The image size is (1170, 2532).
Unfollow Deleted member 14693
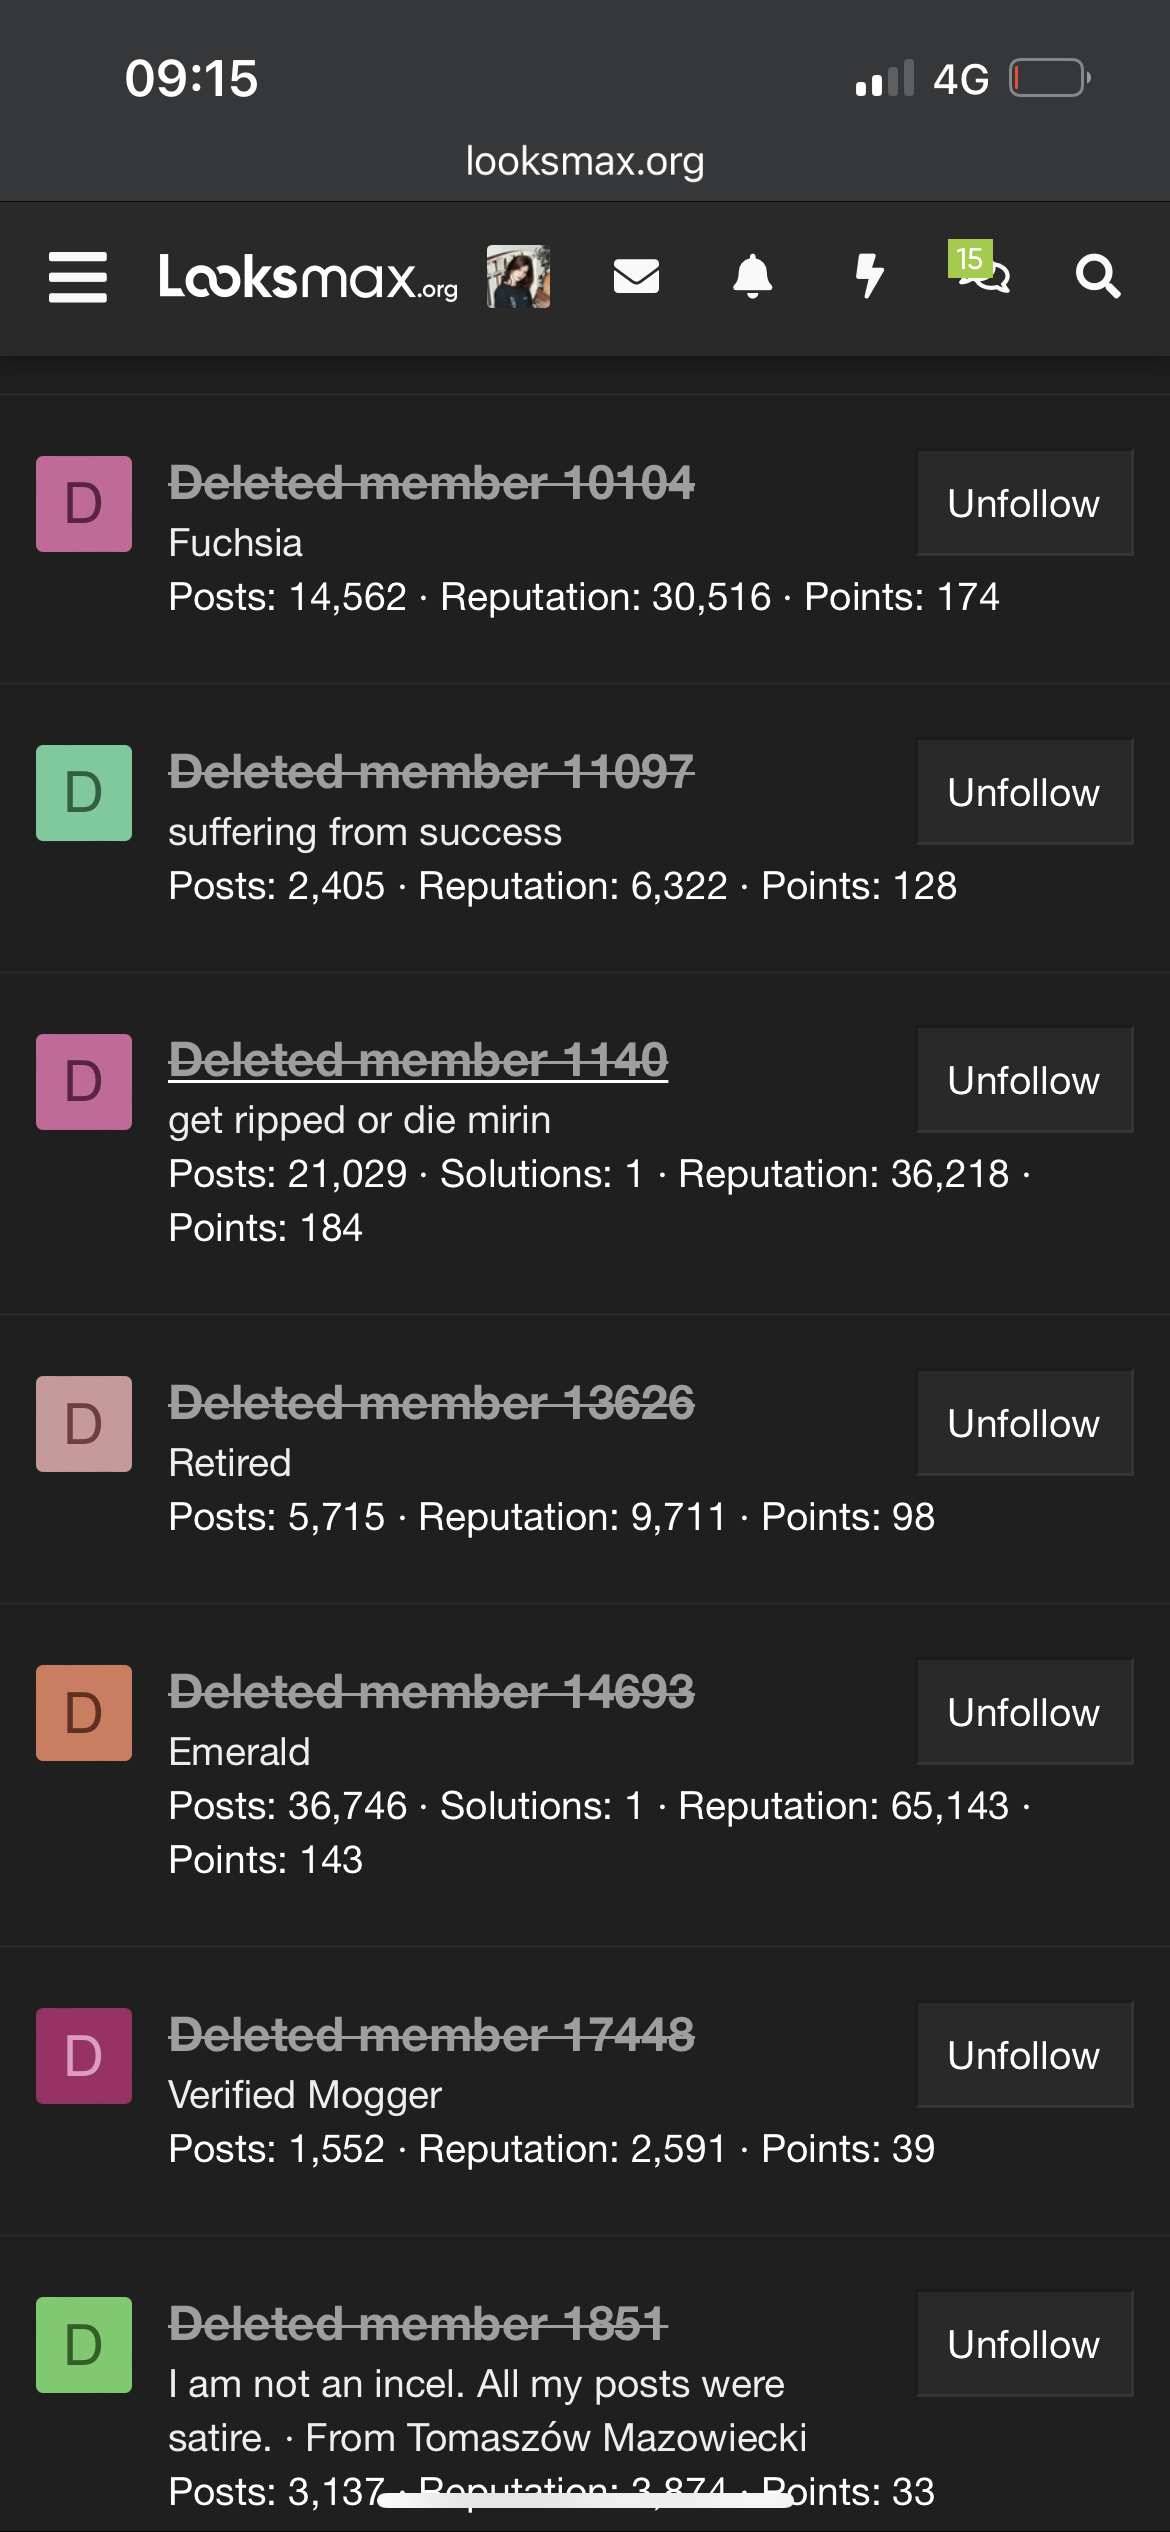(1024, 1712)
